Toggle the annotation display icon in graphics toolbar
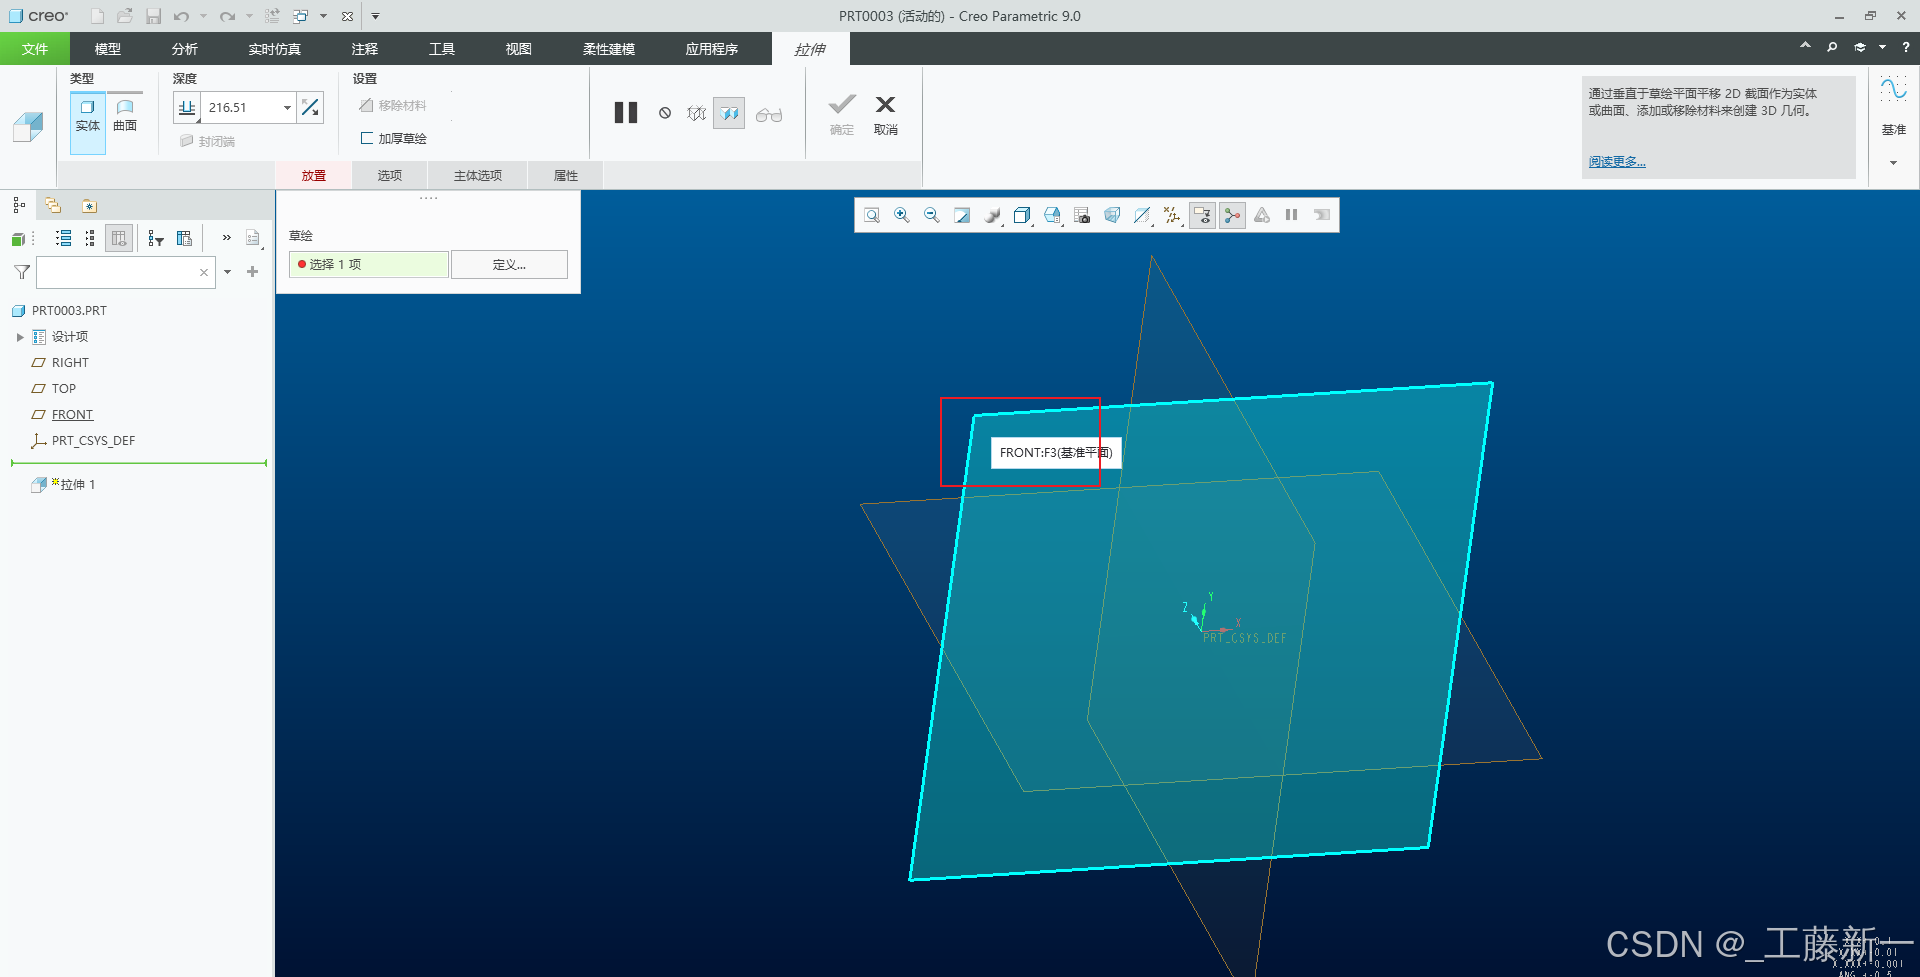This screenshot has height=977, width=1920. [x=1202, y=215]
